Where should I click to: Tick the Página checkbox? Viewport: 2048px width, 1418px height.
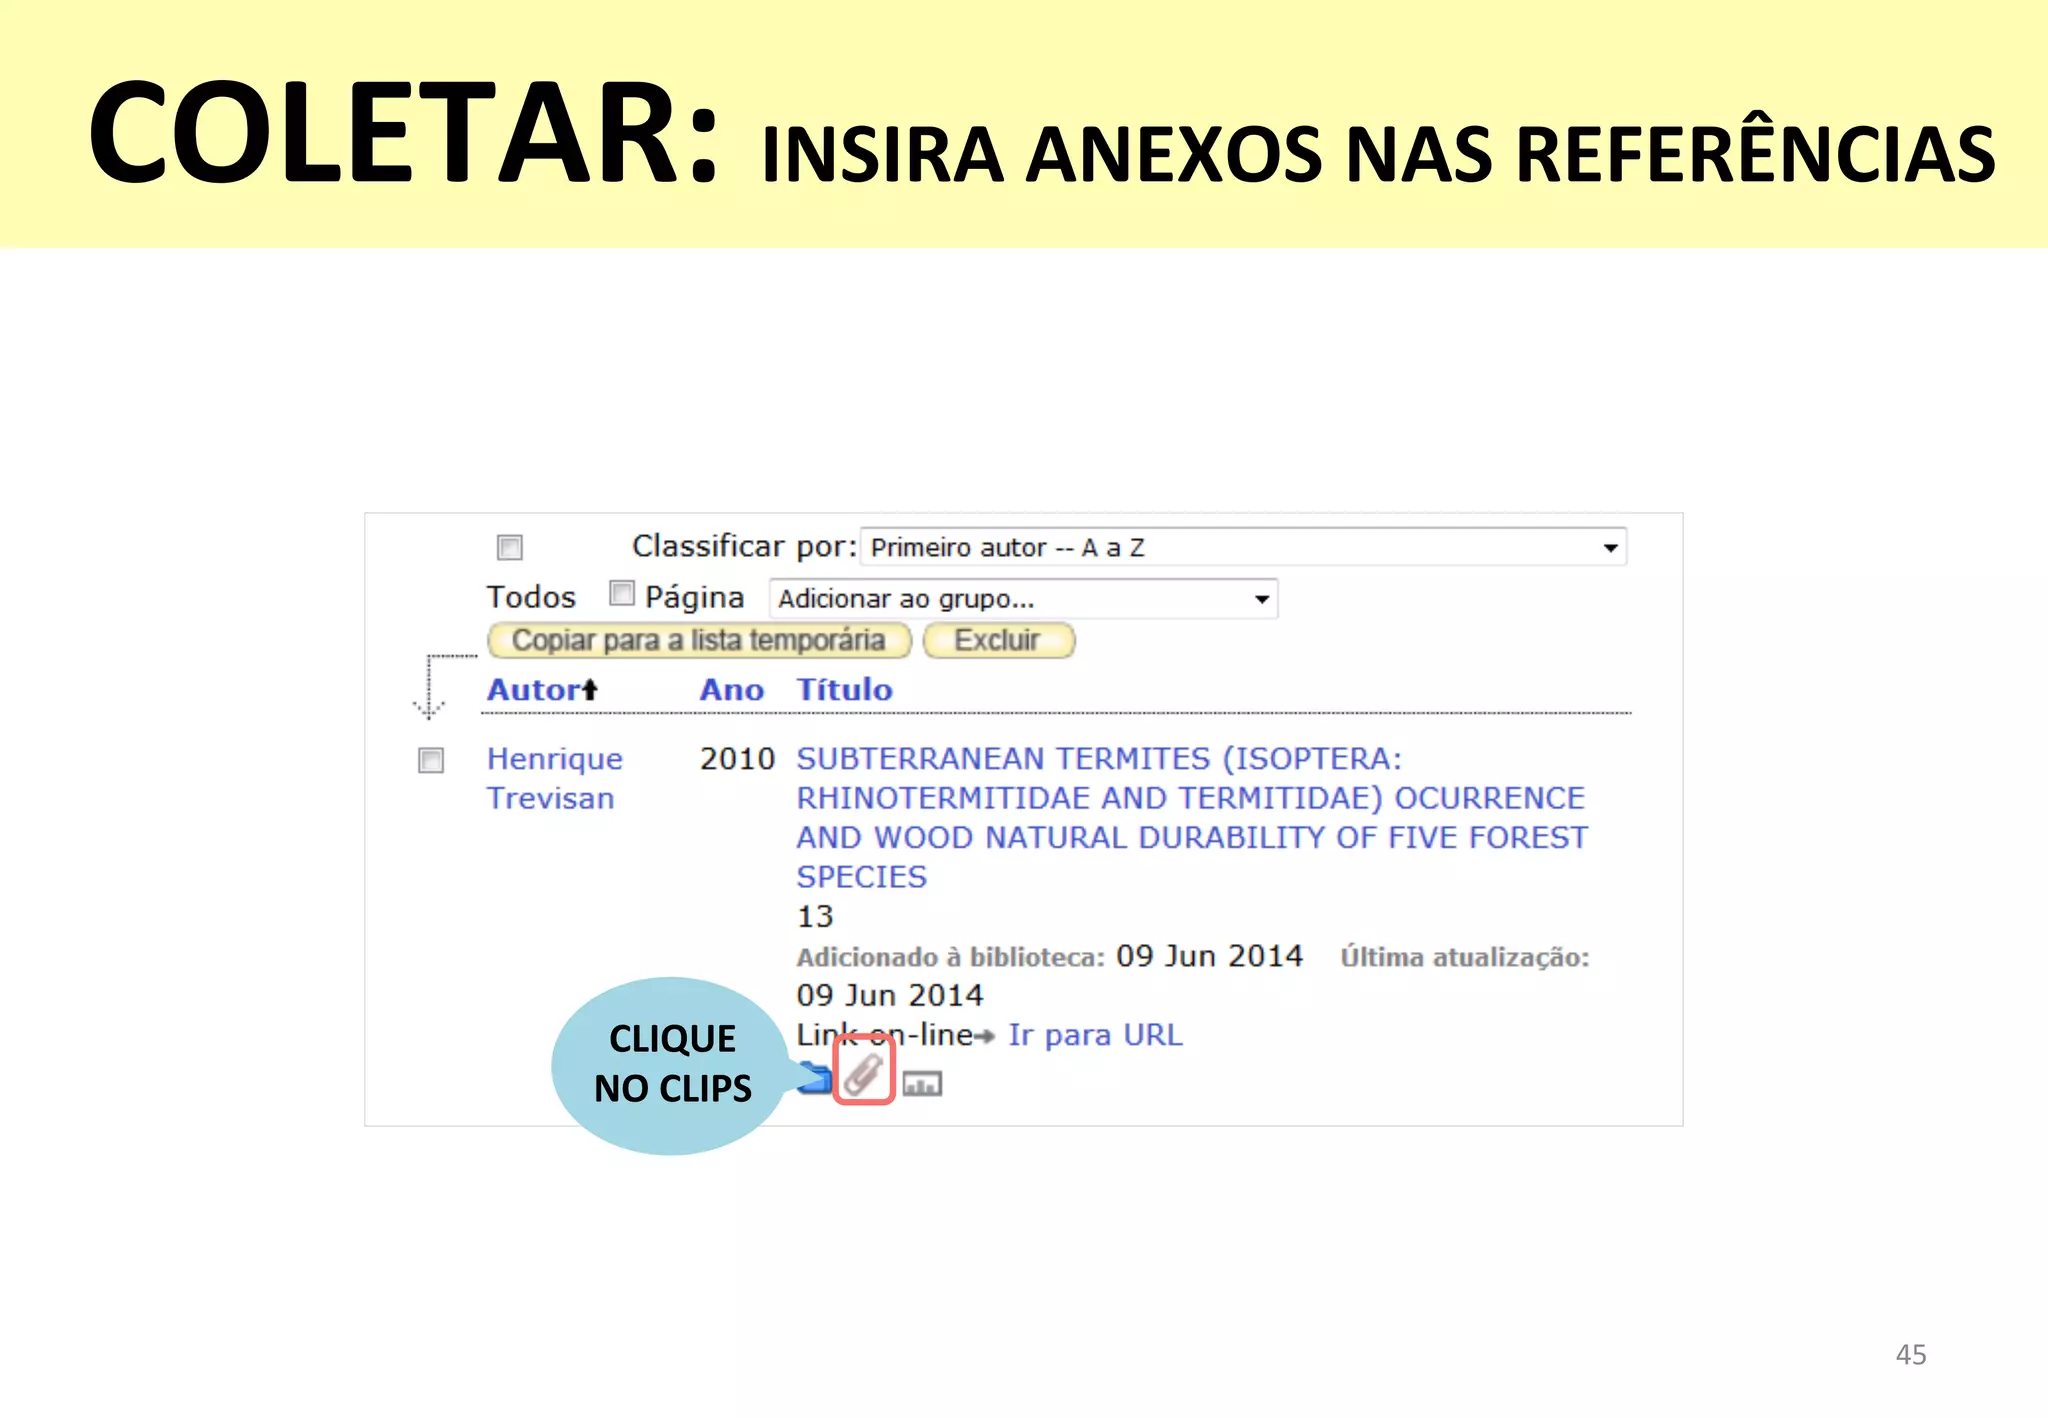[x=622, y=594]
